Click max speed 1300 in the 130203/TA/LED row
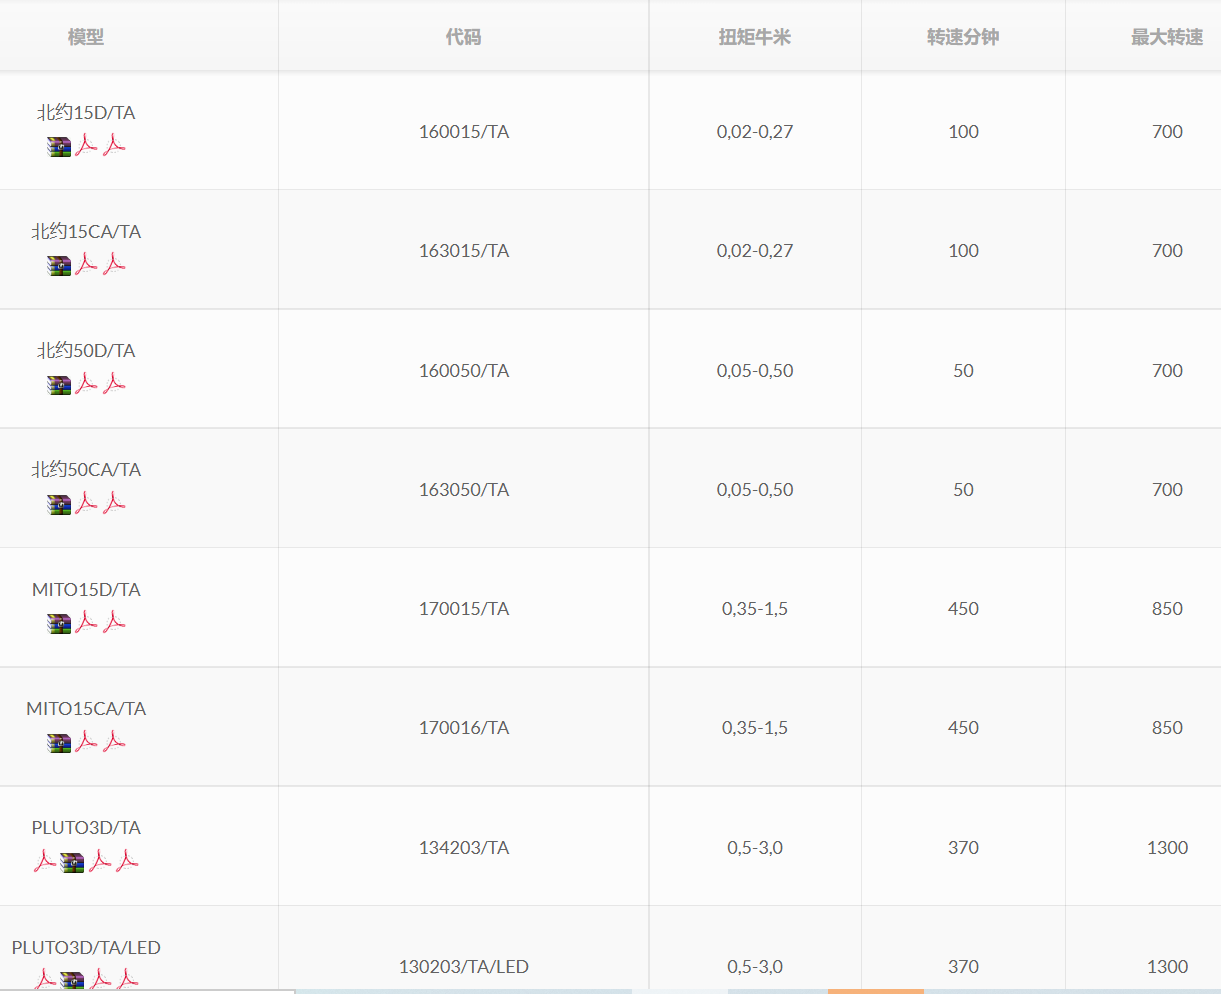The width and height of the screenshot is (1221, 994). 1167,967
